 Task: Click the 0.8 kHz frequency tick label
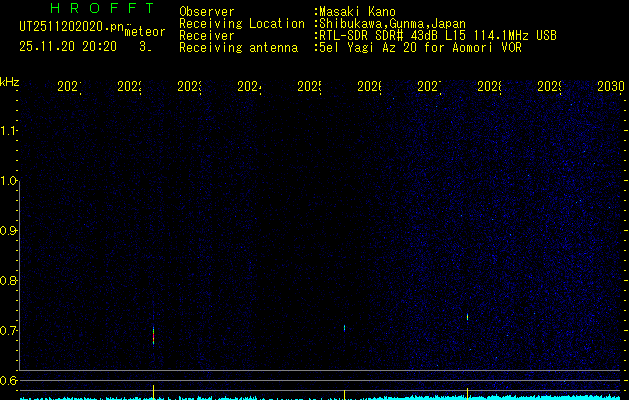point(8,280)
